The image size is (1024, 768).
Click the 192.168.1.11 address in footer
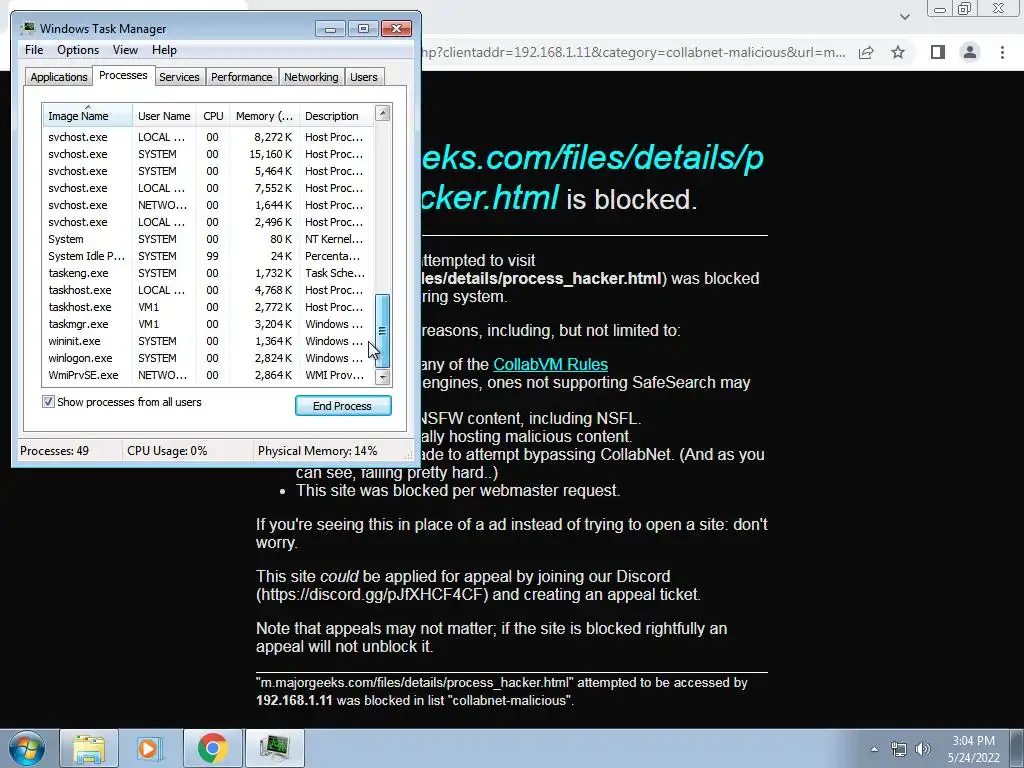295,700
